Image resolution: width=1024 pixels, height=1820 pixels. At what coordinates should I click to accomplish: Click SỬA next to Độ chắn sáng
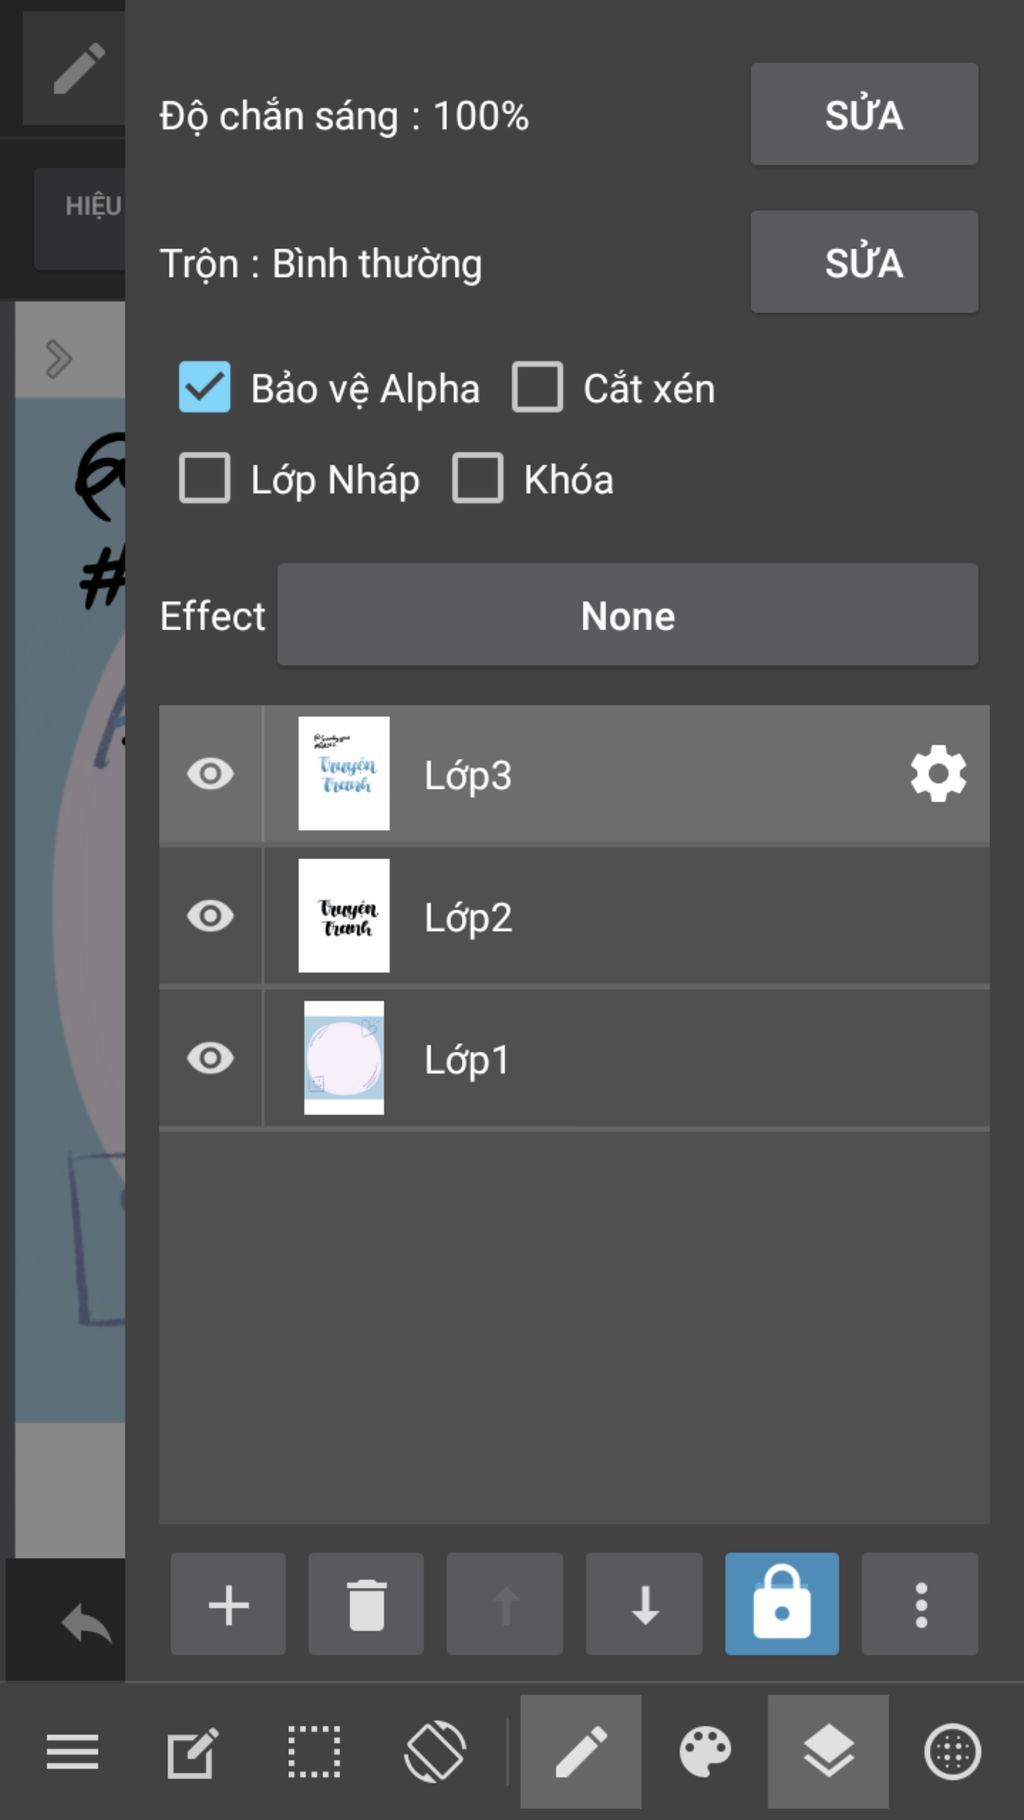(864, 114)
